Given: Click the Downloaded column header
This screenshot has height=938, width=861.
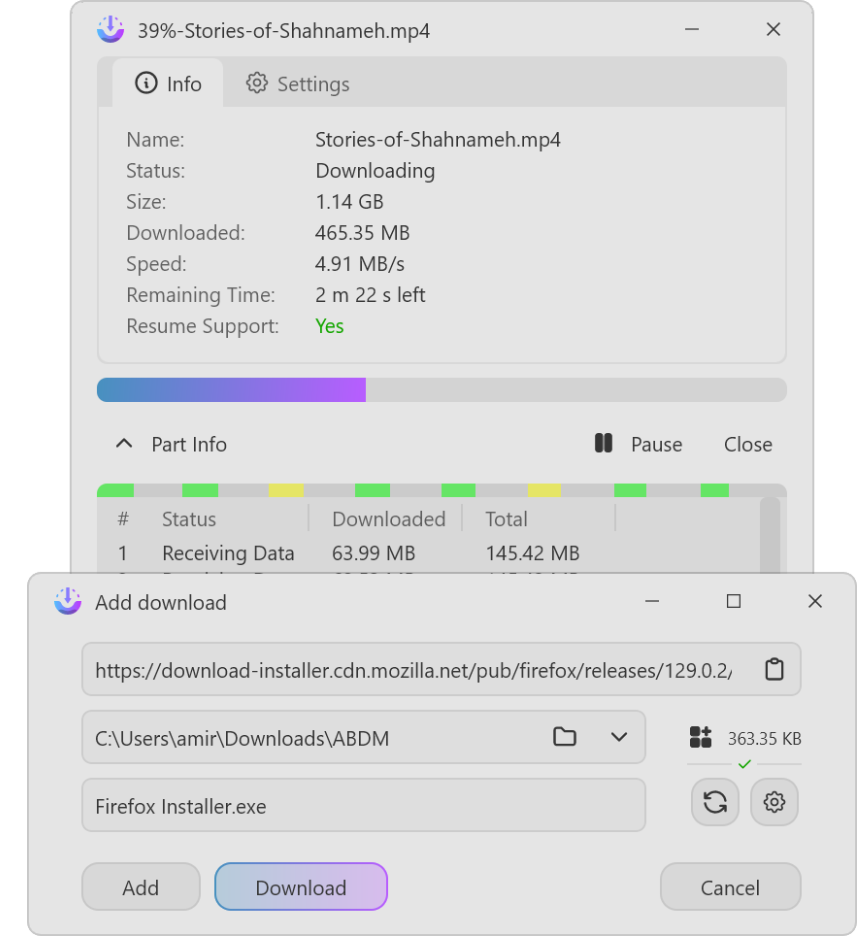Looking at the screenshot, I should pyautogui.click(x=388, y=519).
